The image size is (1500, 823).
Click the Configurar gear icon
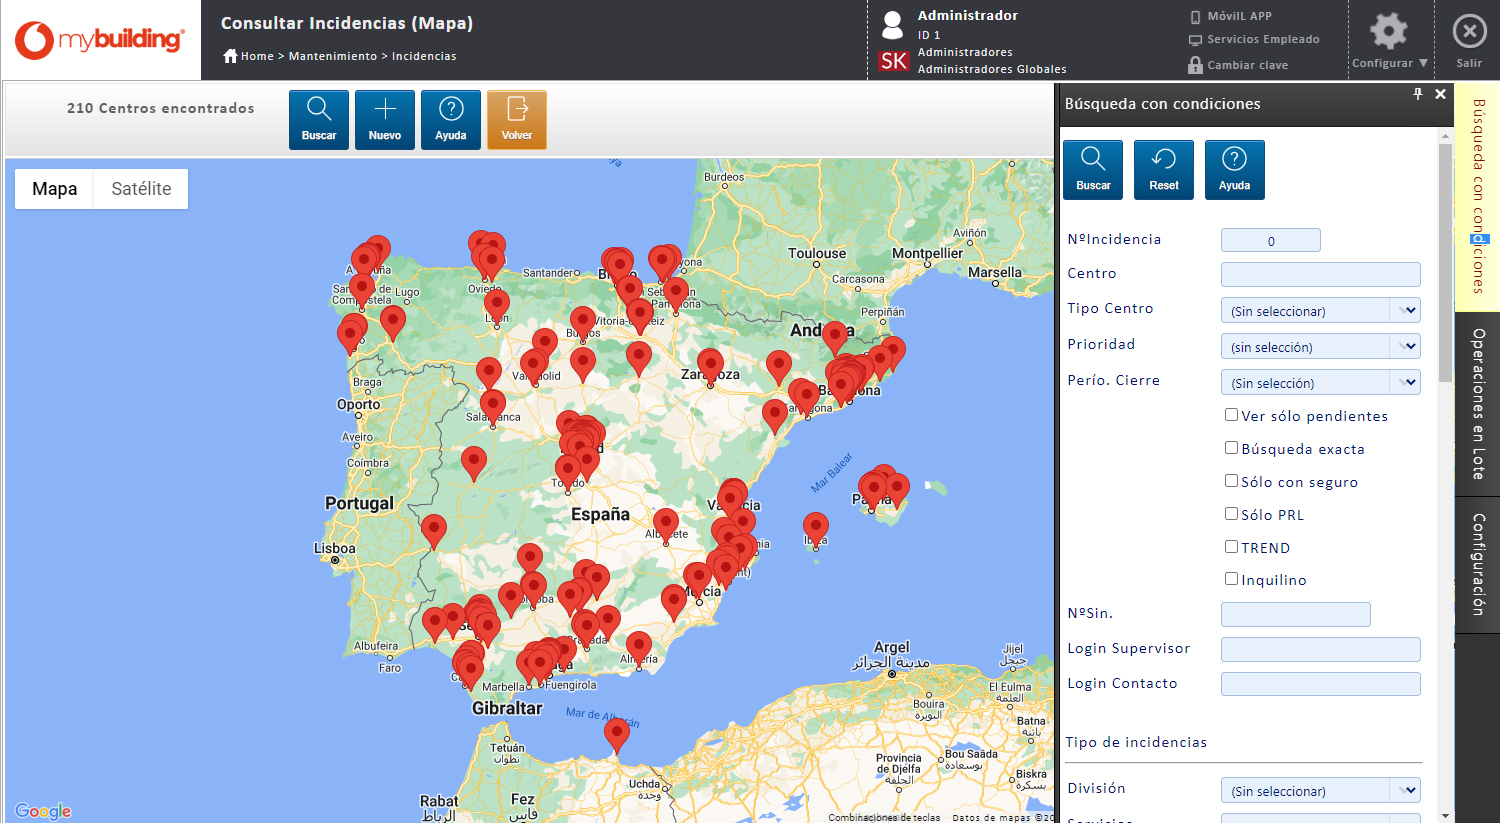(x=1388, y=32)
